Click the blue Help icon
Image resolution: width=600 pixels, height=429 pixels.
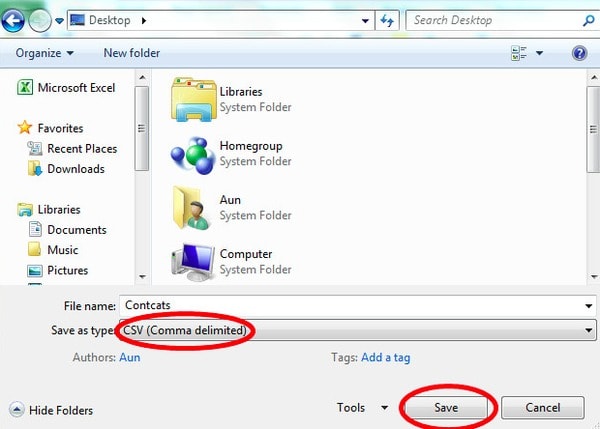tap(579, 53)
